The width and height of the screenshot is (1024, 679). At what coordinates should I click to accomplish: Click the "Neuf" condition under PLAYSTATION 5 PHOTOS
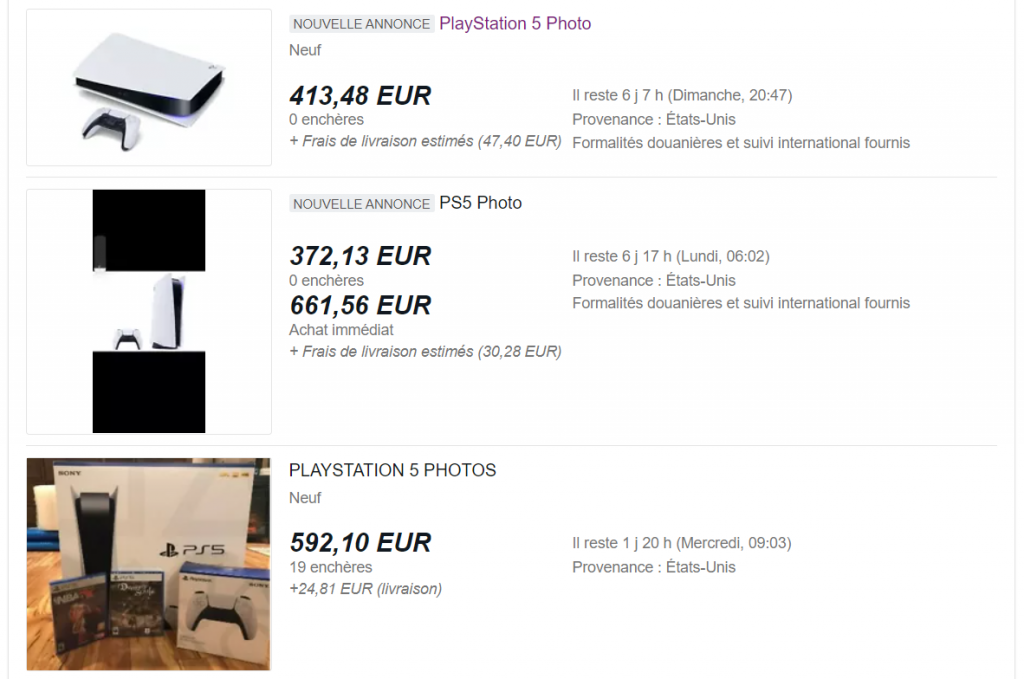pyautogui.click(x=305, y=497)
